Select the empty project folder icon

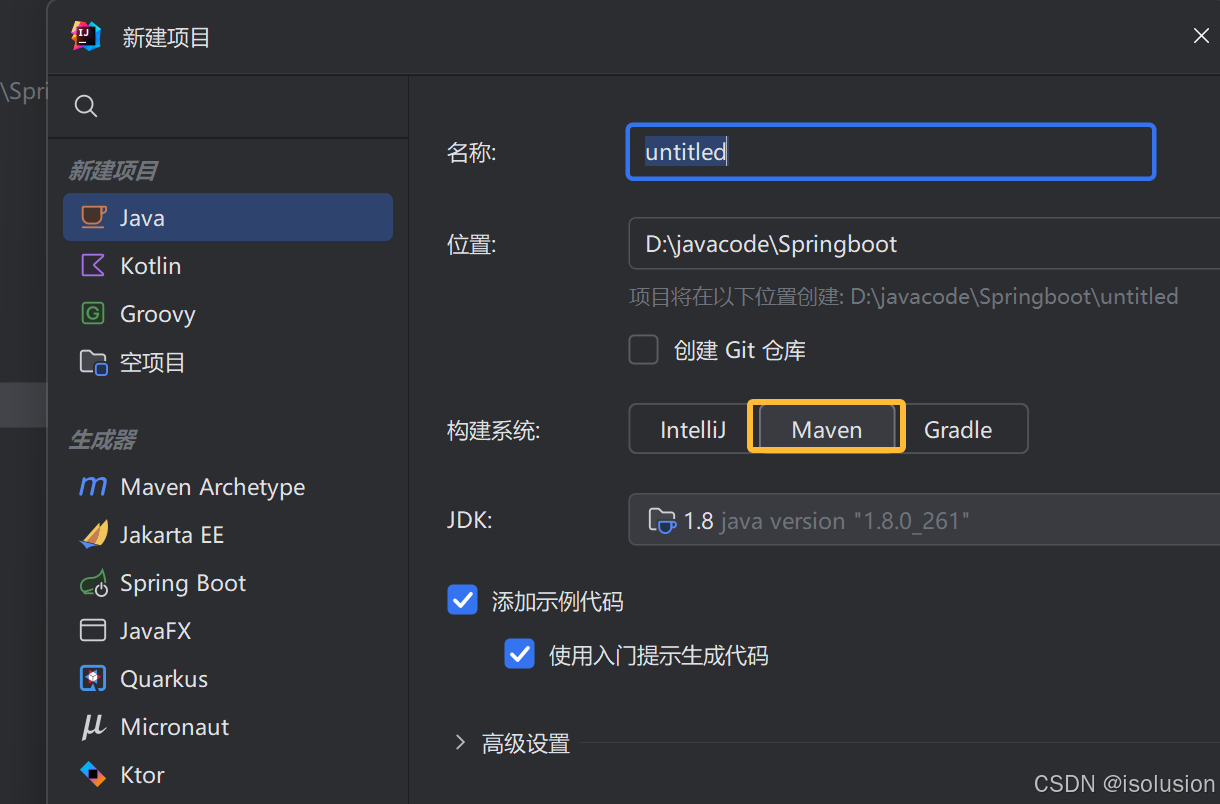point(94,362)
